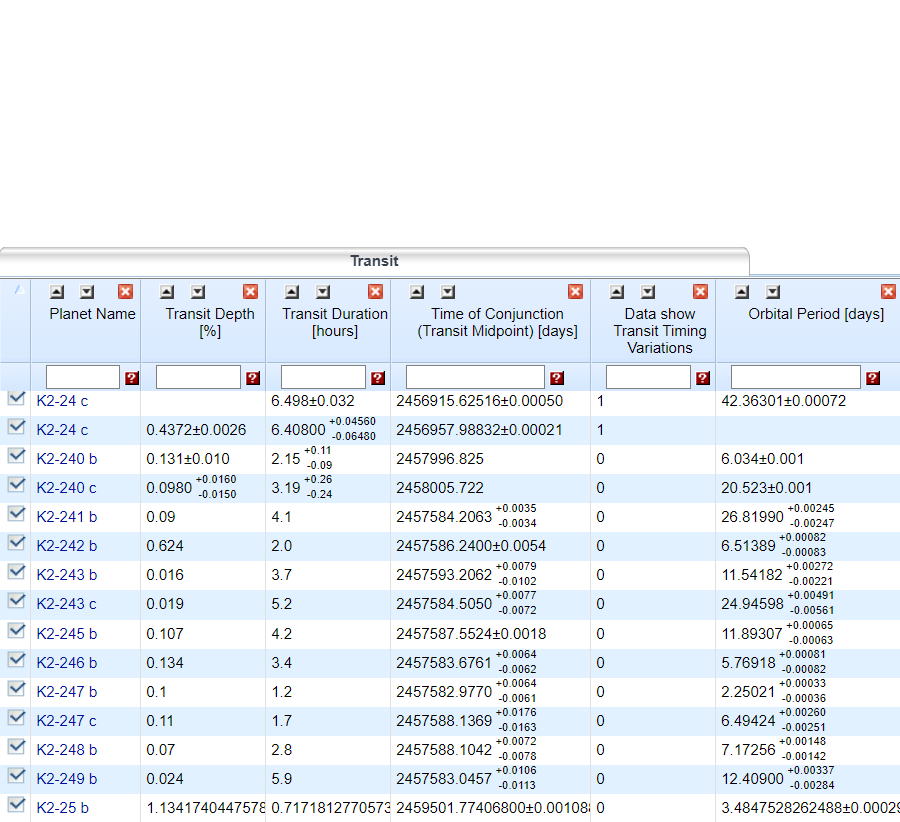900x822 pixels.
Task: Sort Planet Name column ascending
Action: 57,292
